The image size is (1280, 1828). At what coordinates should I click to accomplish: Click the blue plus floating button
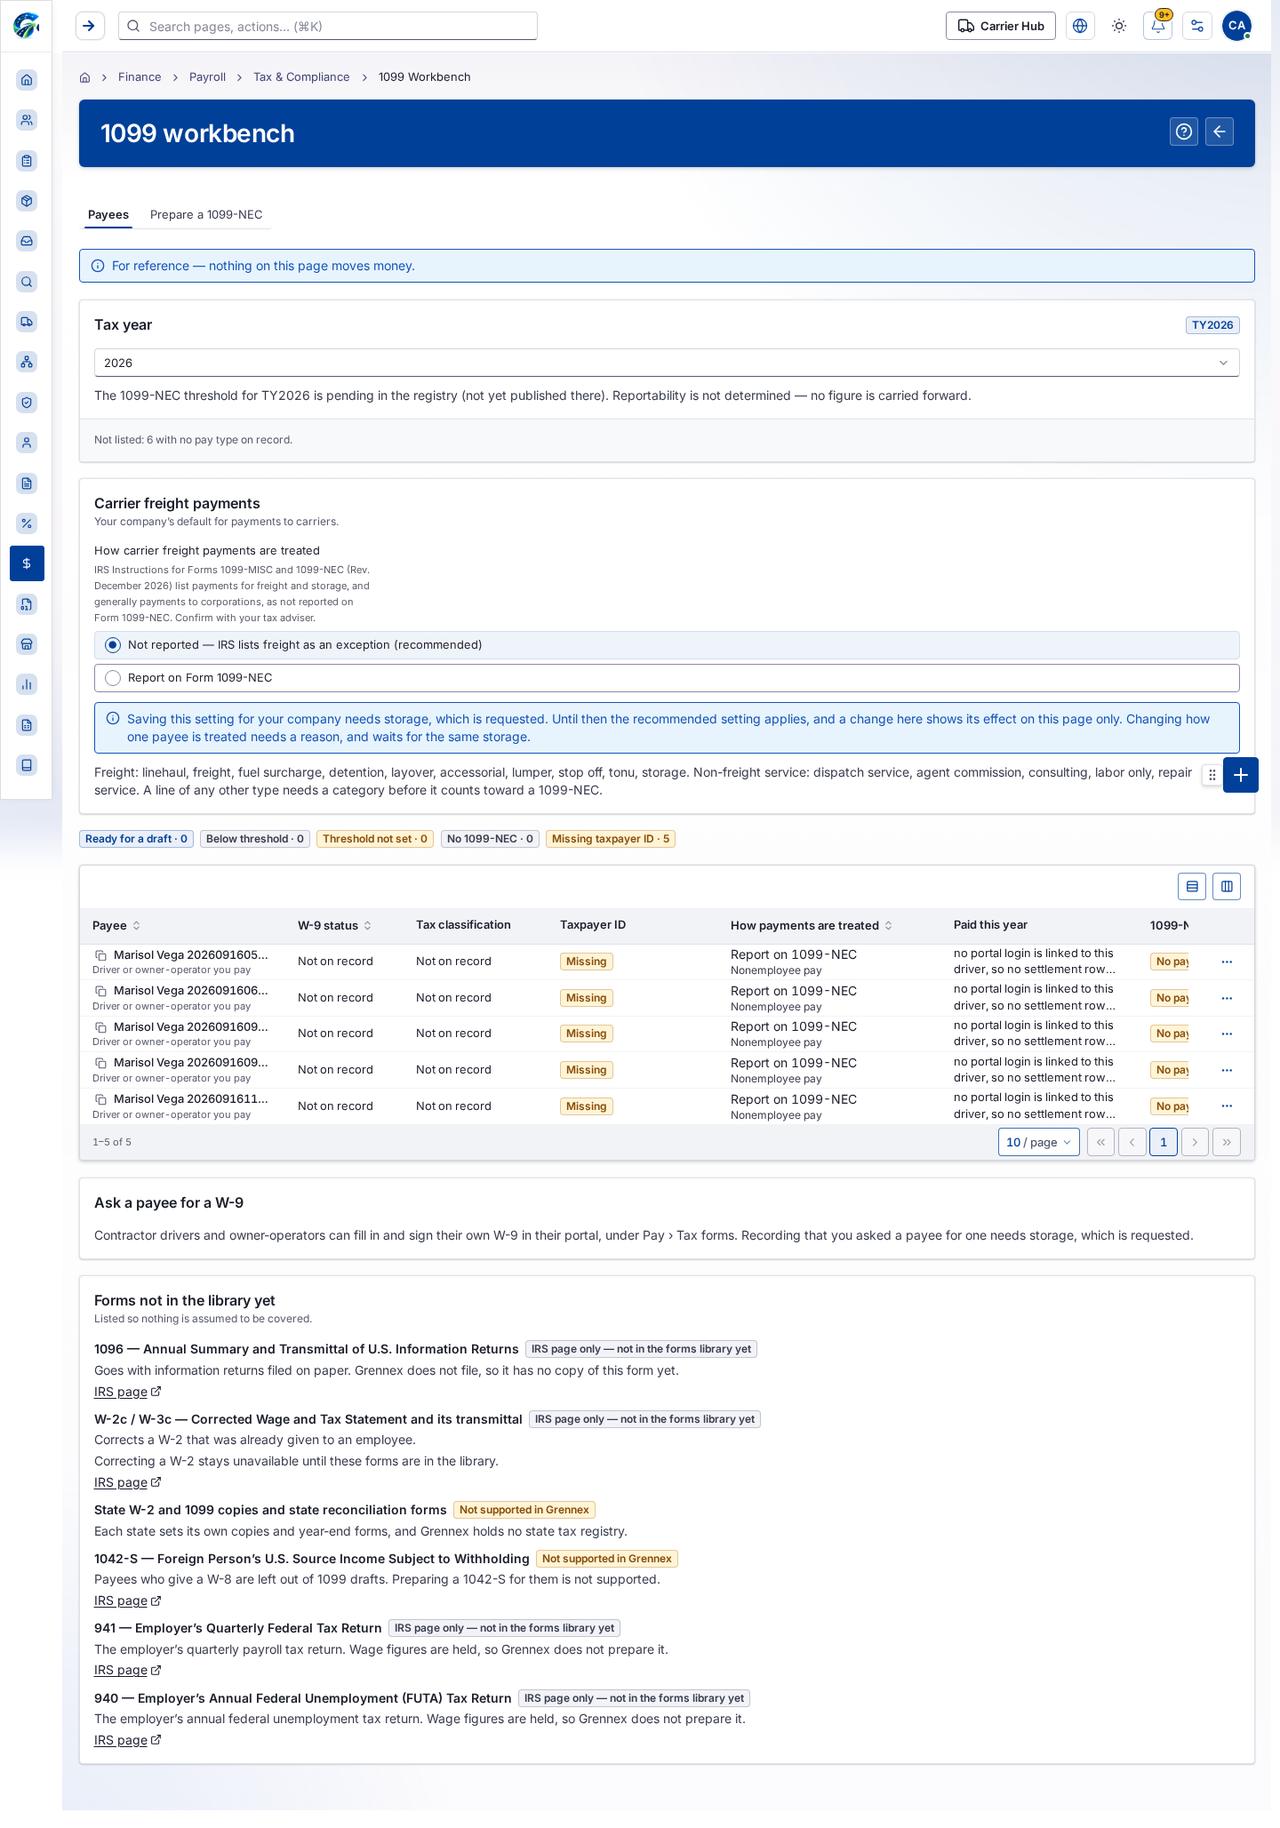tap(1240, 775)
